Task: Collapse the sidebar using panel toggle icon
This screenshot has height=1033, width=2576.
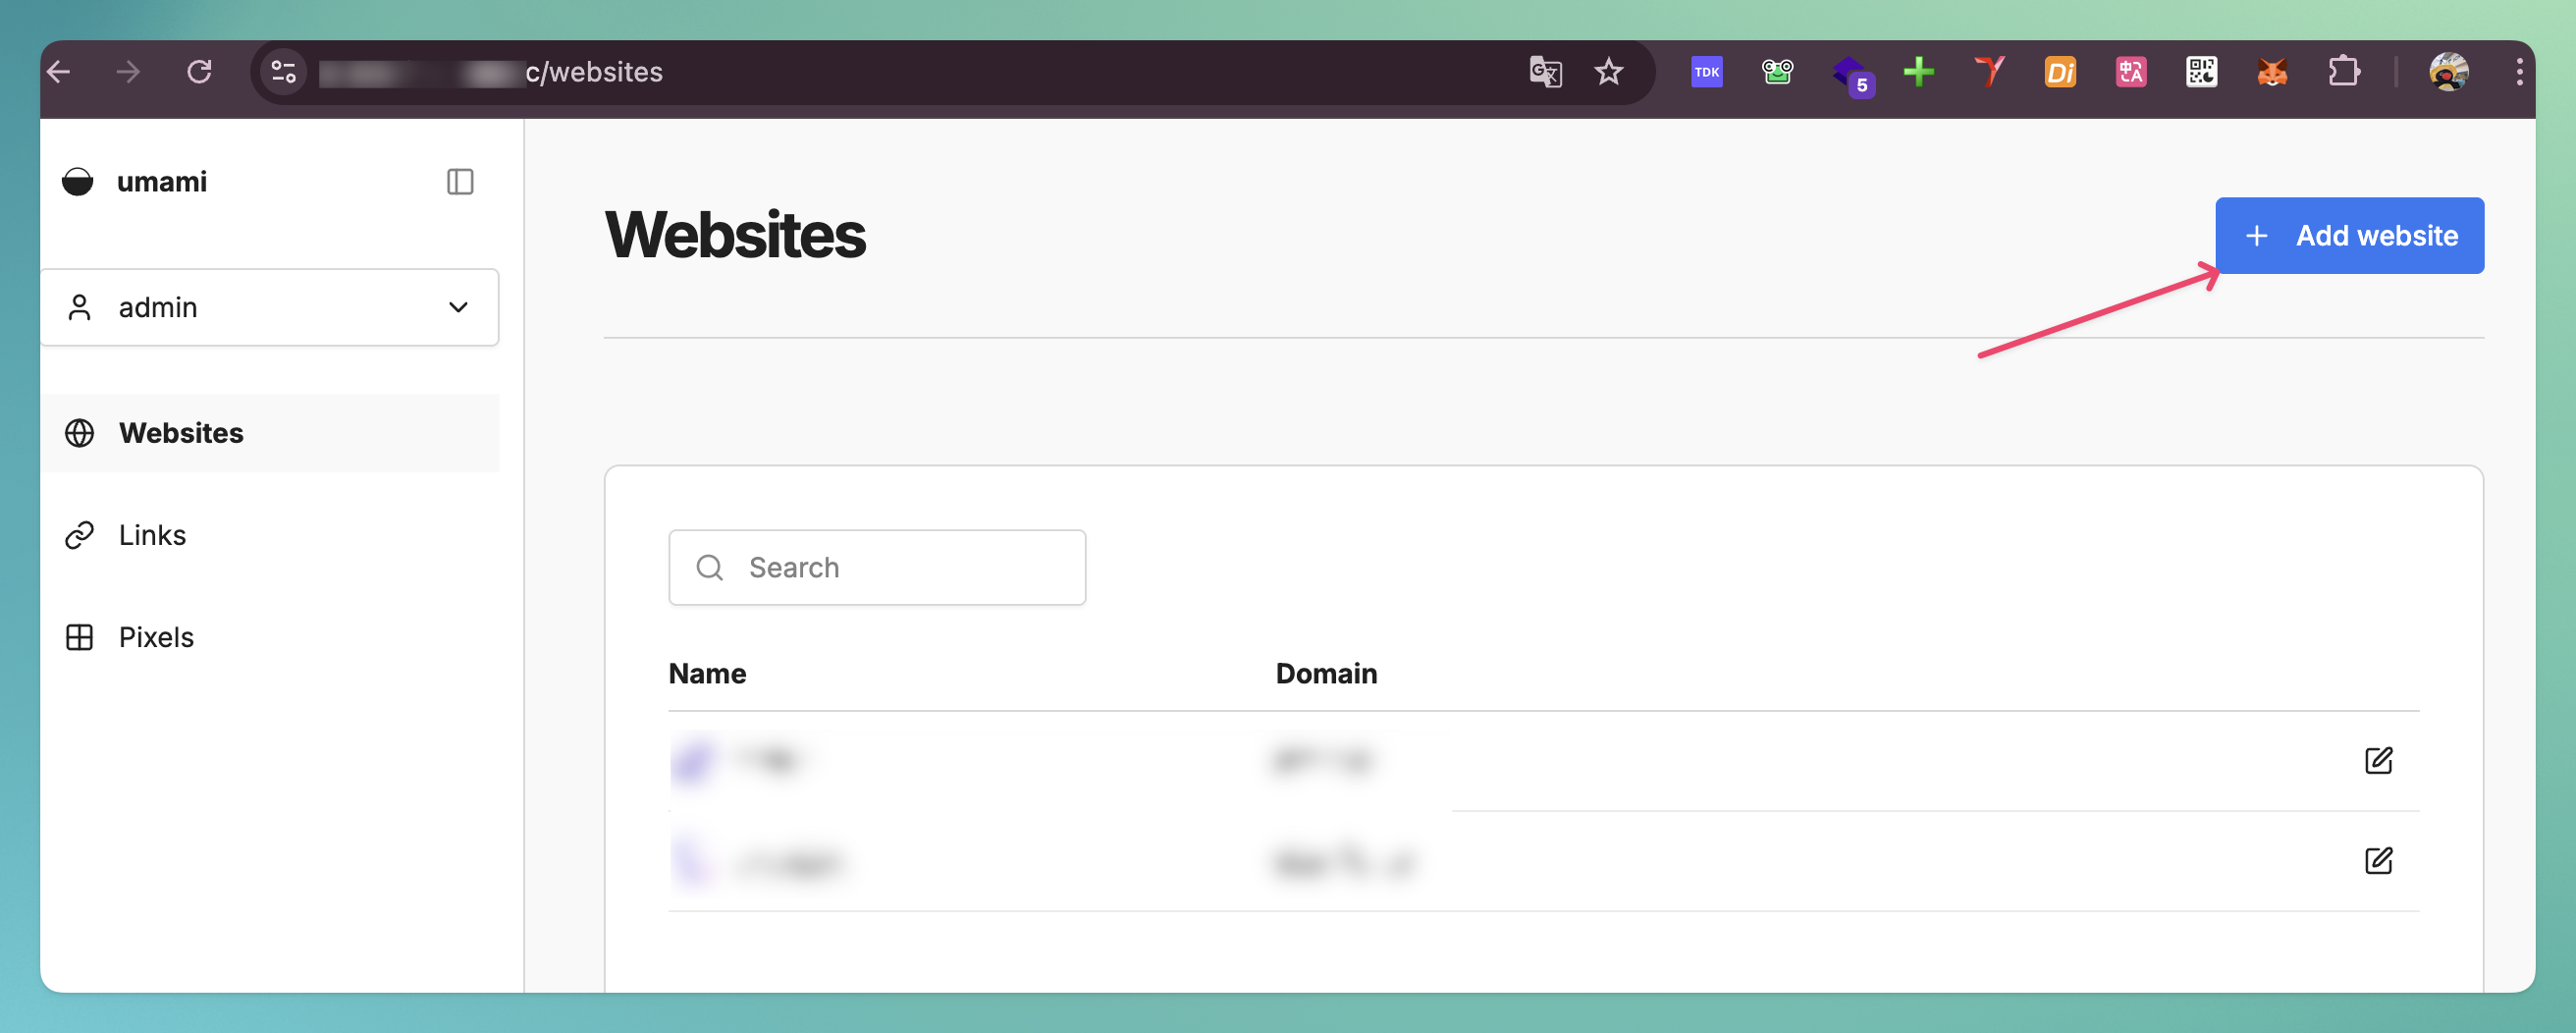Action: click(460, 182)
